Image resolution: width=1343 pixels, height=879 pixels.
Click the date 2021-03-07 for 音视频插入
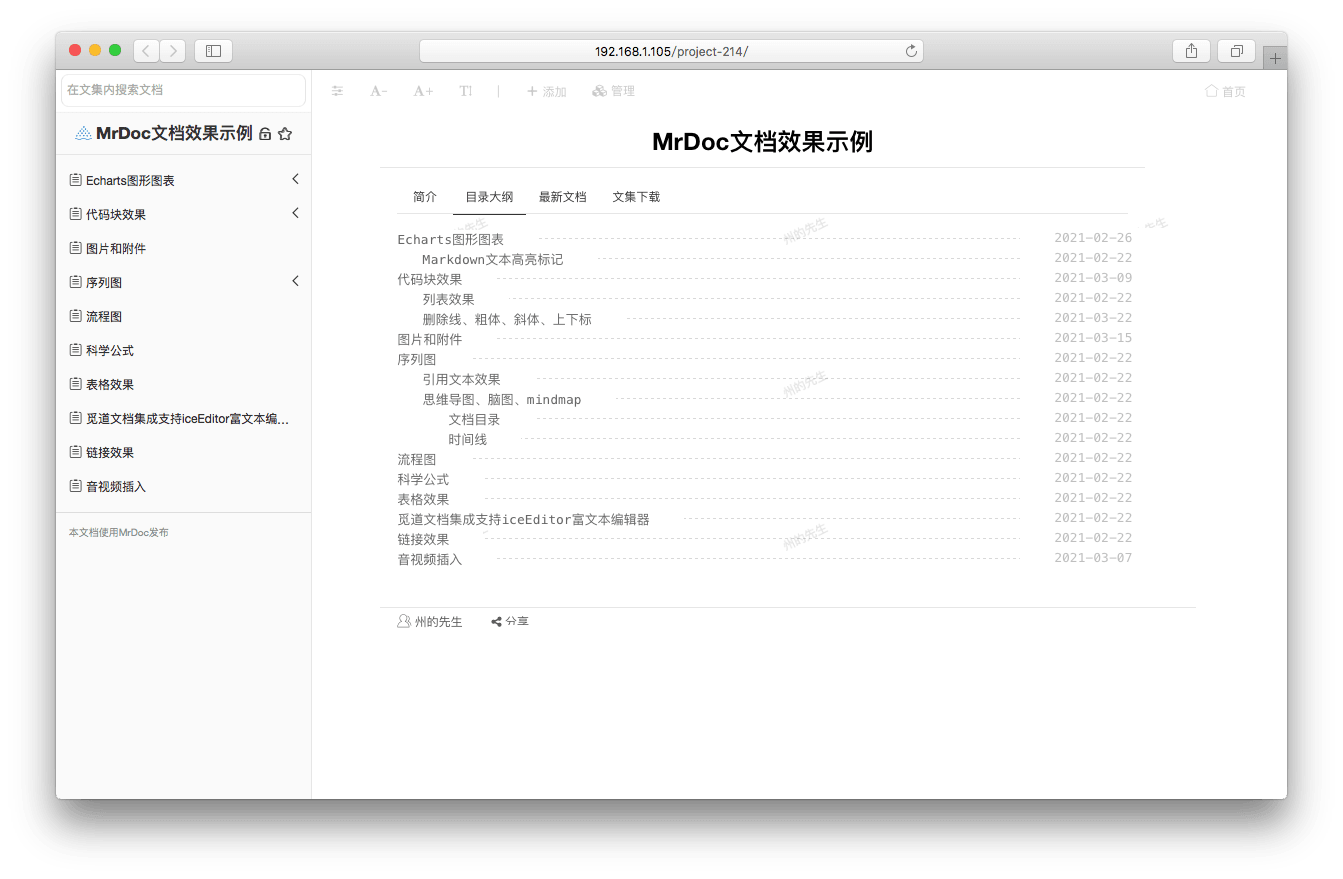click(x=1093, y=558)
